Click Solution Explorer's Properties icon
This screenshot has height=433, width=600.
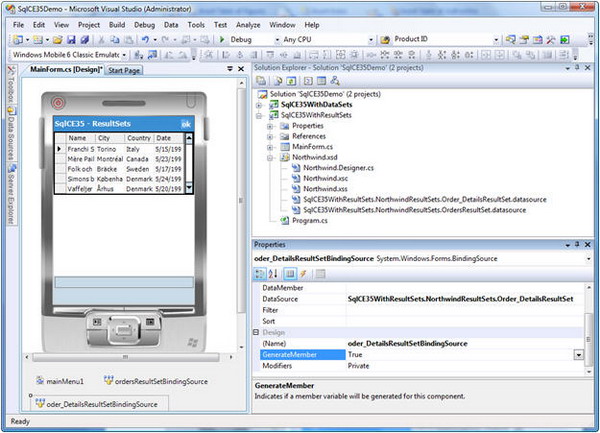[261, 81]
